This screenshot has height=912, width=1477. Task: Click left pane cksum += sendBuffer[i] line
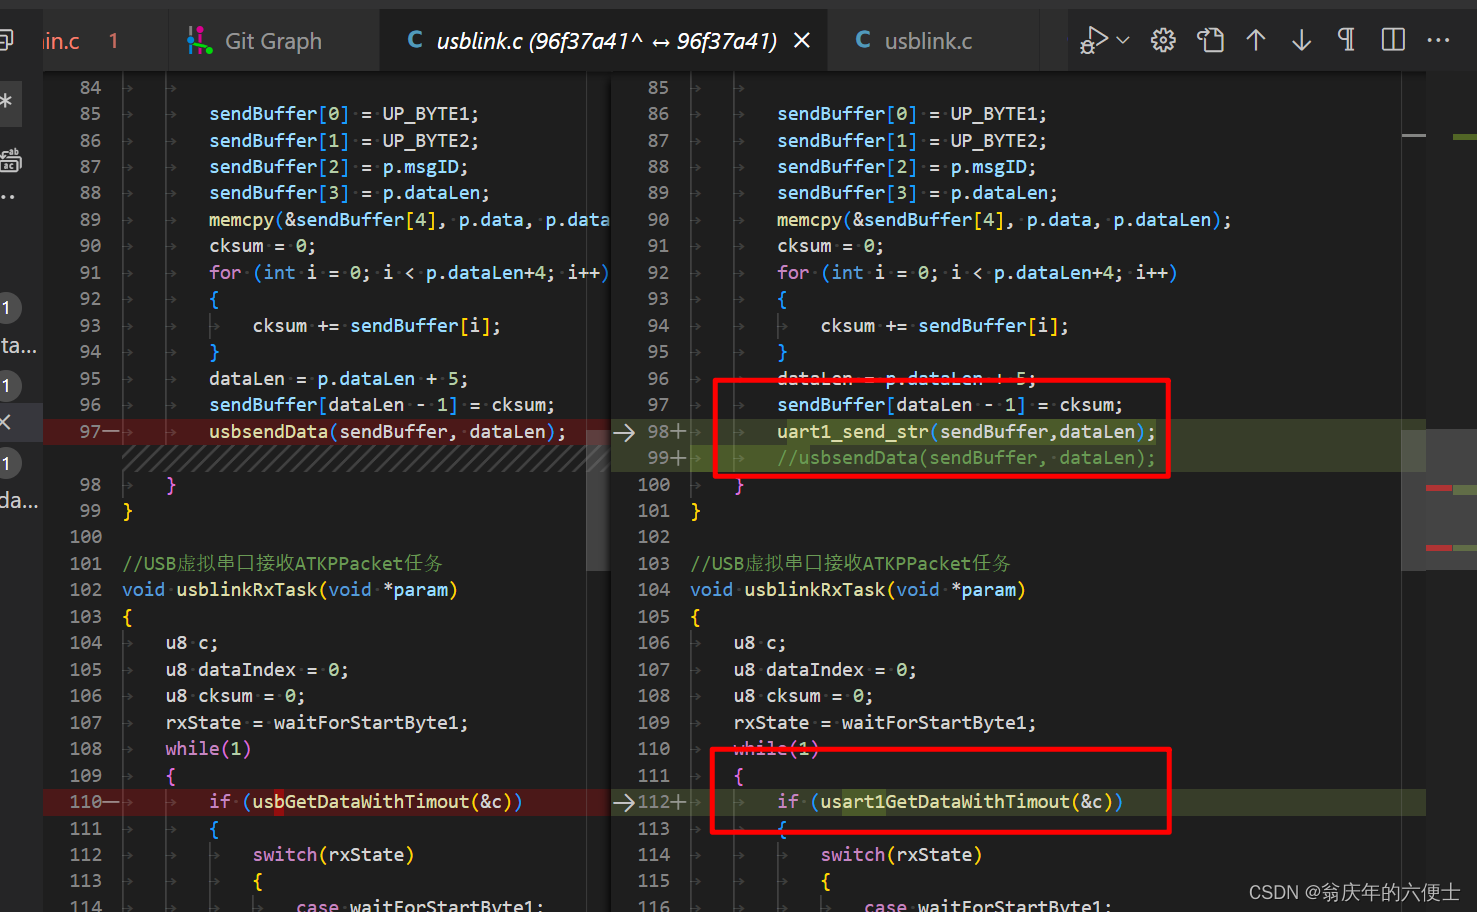pyautogui.click(x=377, y=326)
